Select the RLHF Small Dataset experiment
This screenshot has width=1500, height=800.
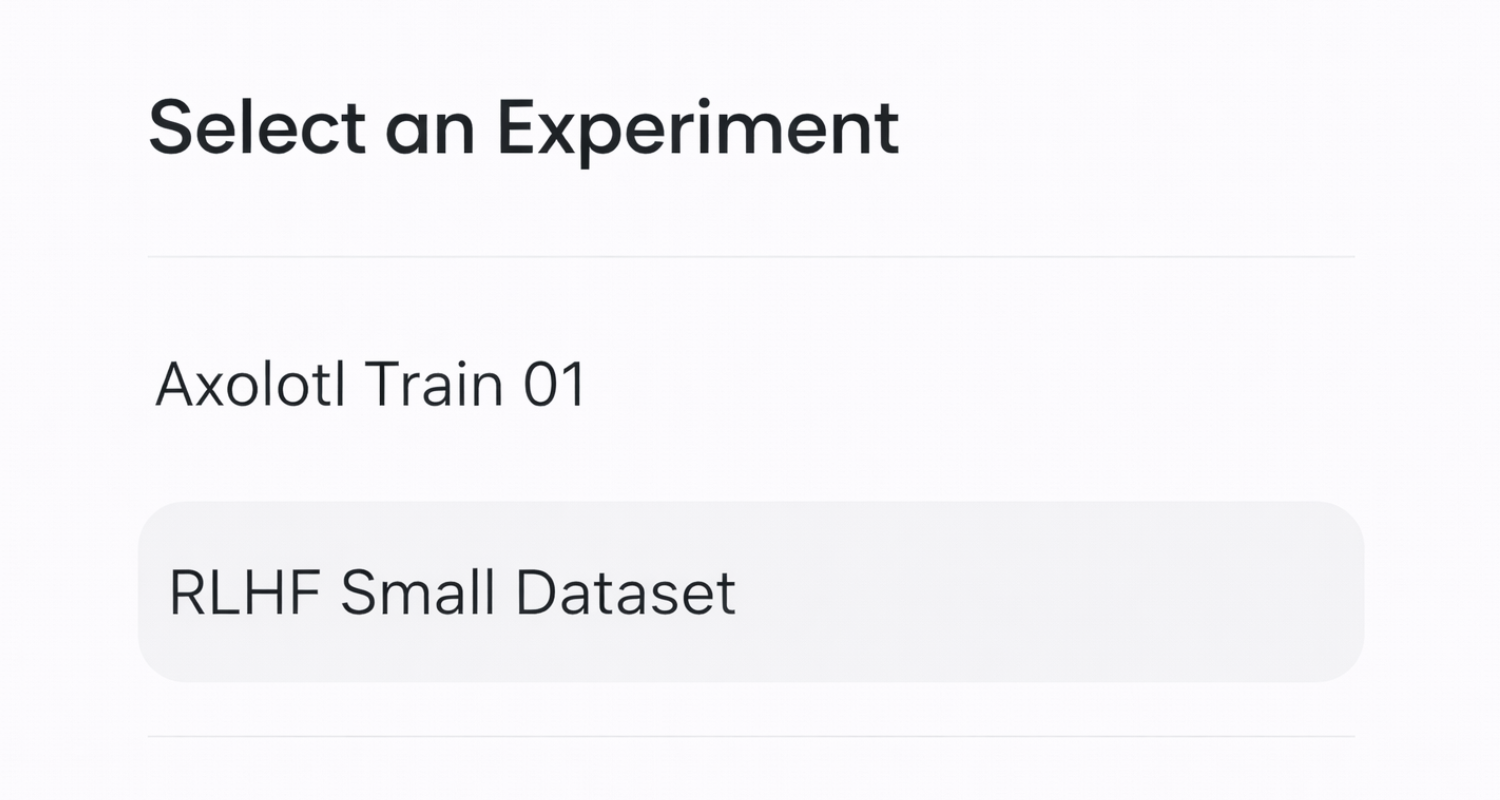[452, 592]
